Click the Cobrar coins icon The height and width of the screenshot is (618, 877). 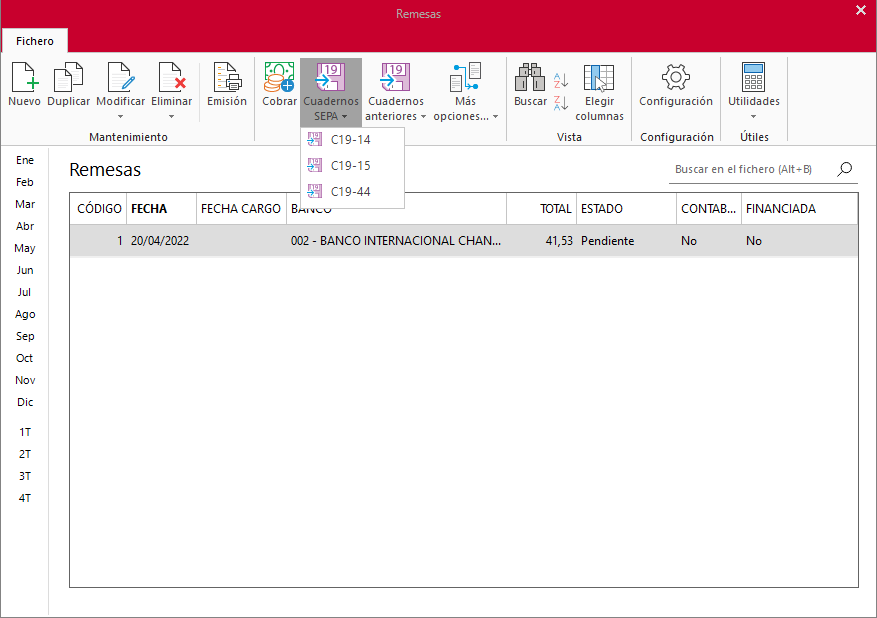pos(279,77)
